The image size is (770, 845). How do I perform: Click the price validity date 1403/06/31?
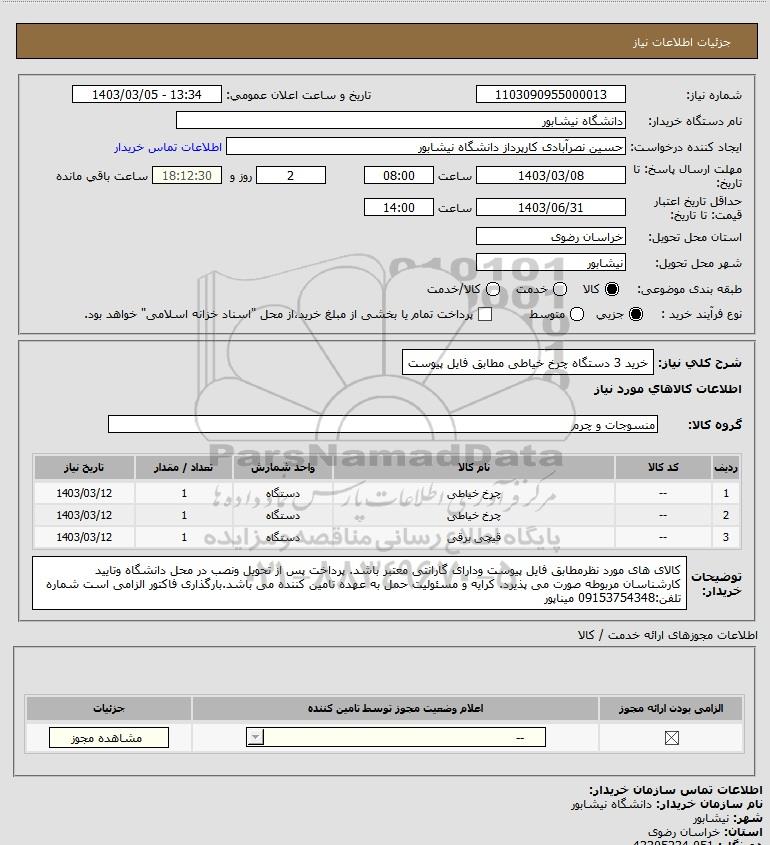click(551, 207)
